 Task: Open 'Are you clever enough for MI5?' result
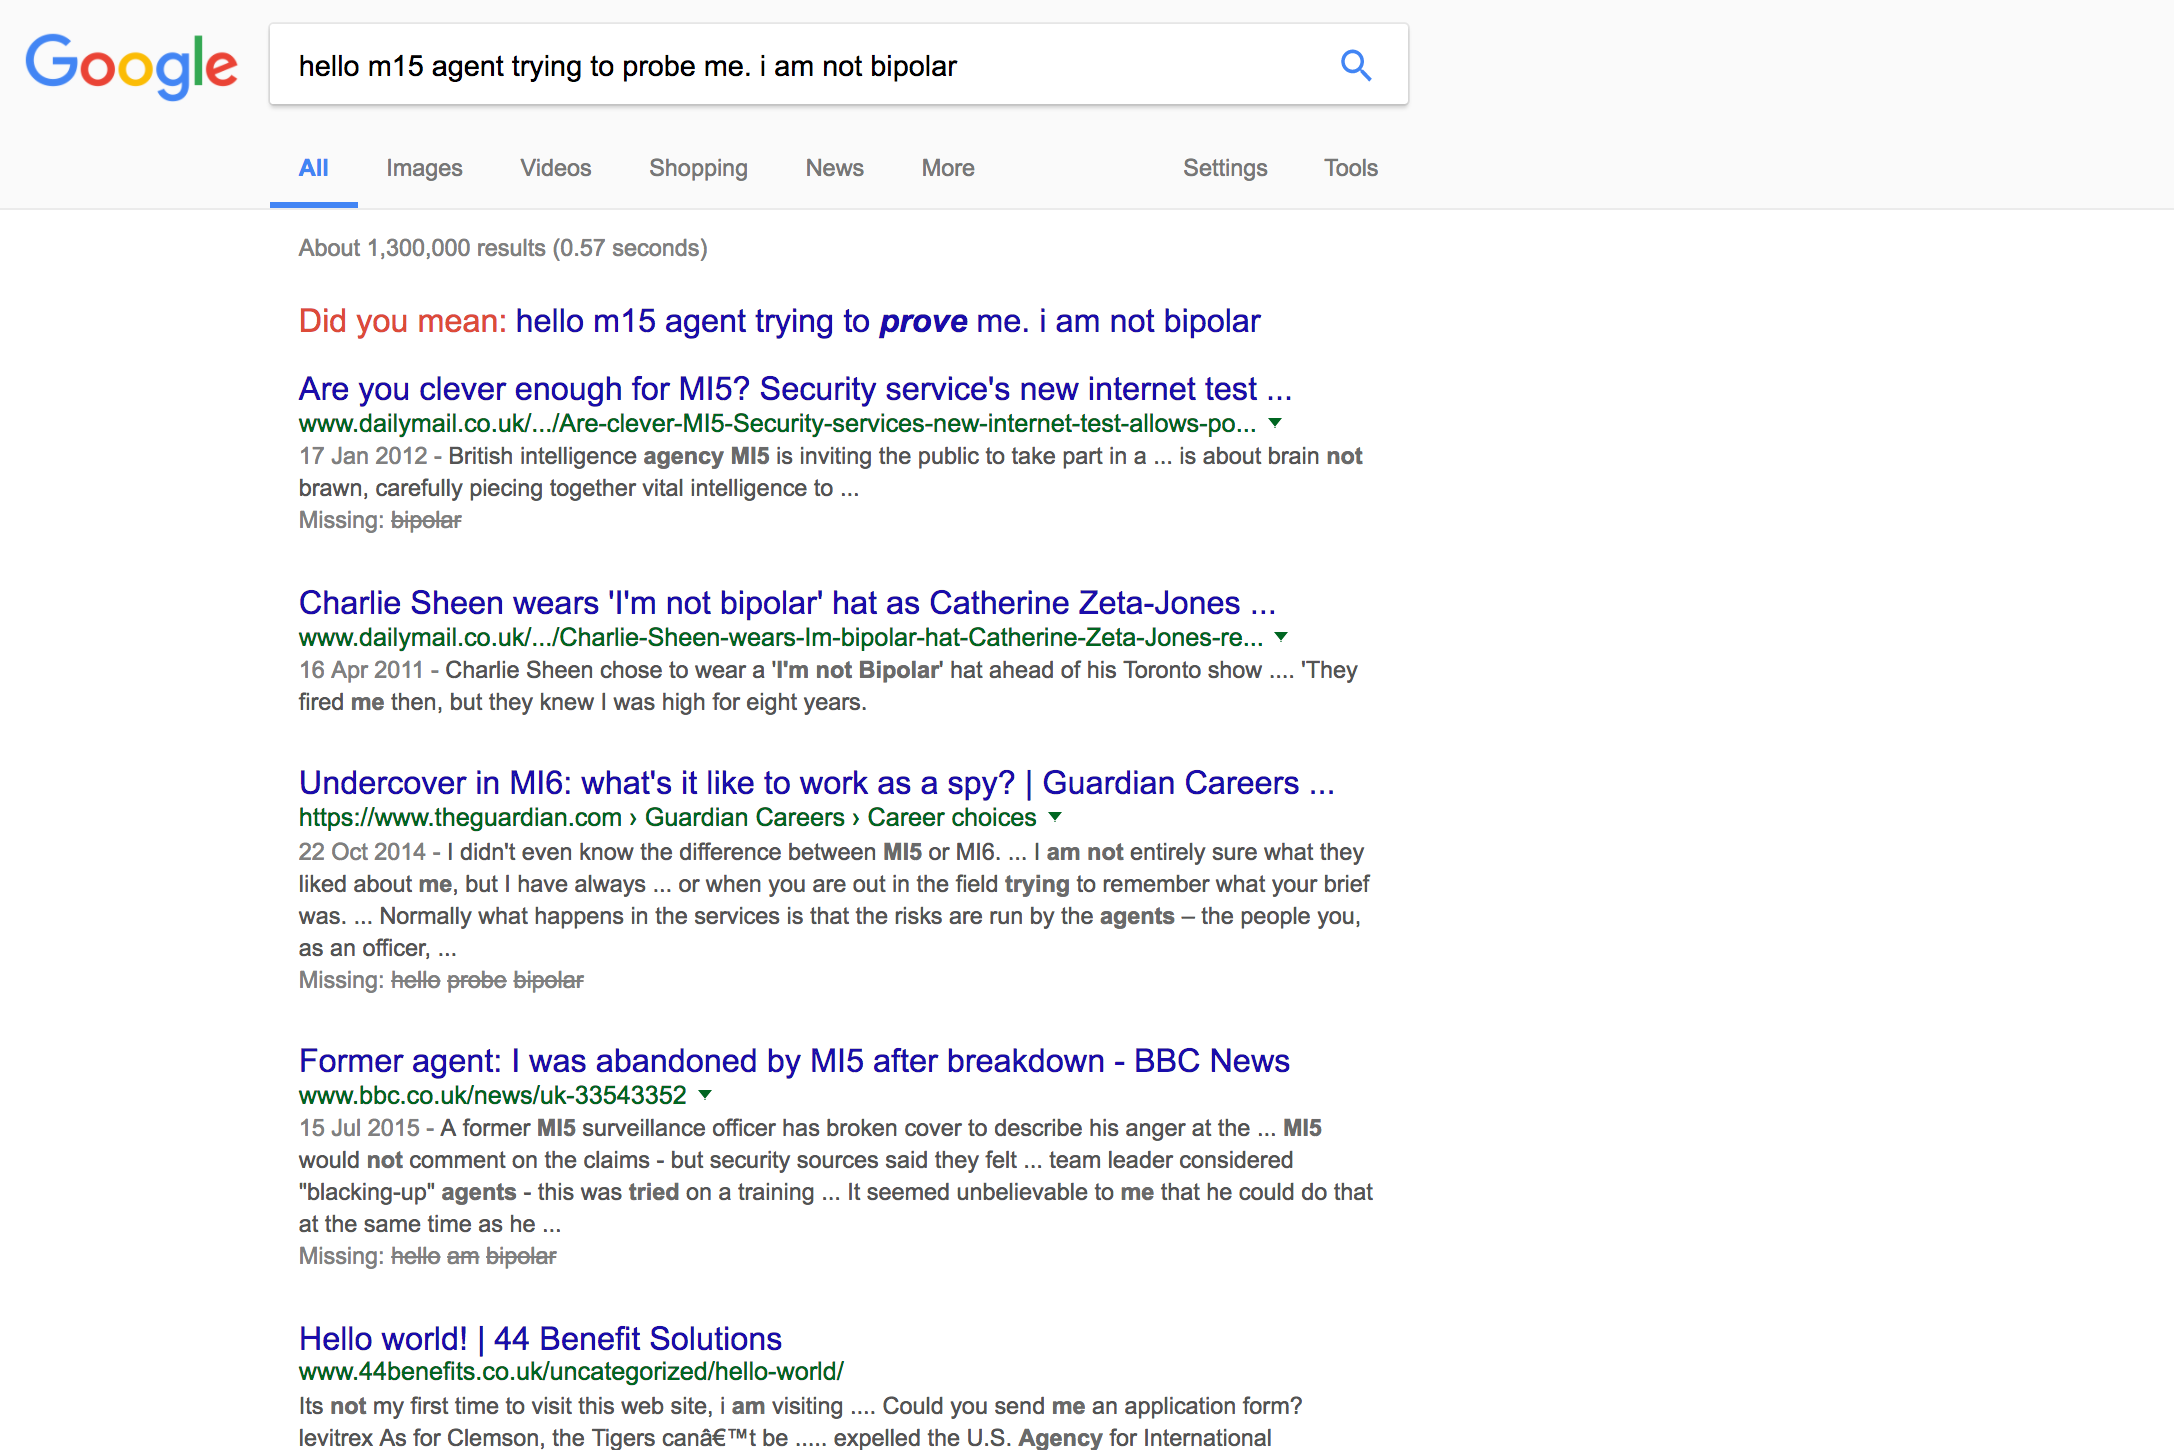coord(795,388)
